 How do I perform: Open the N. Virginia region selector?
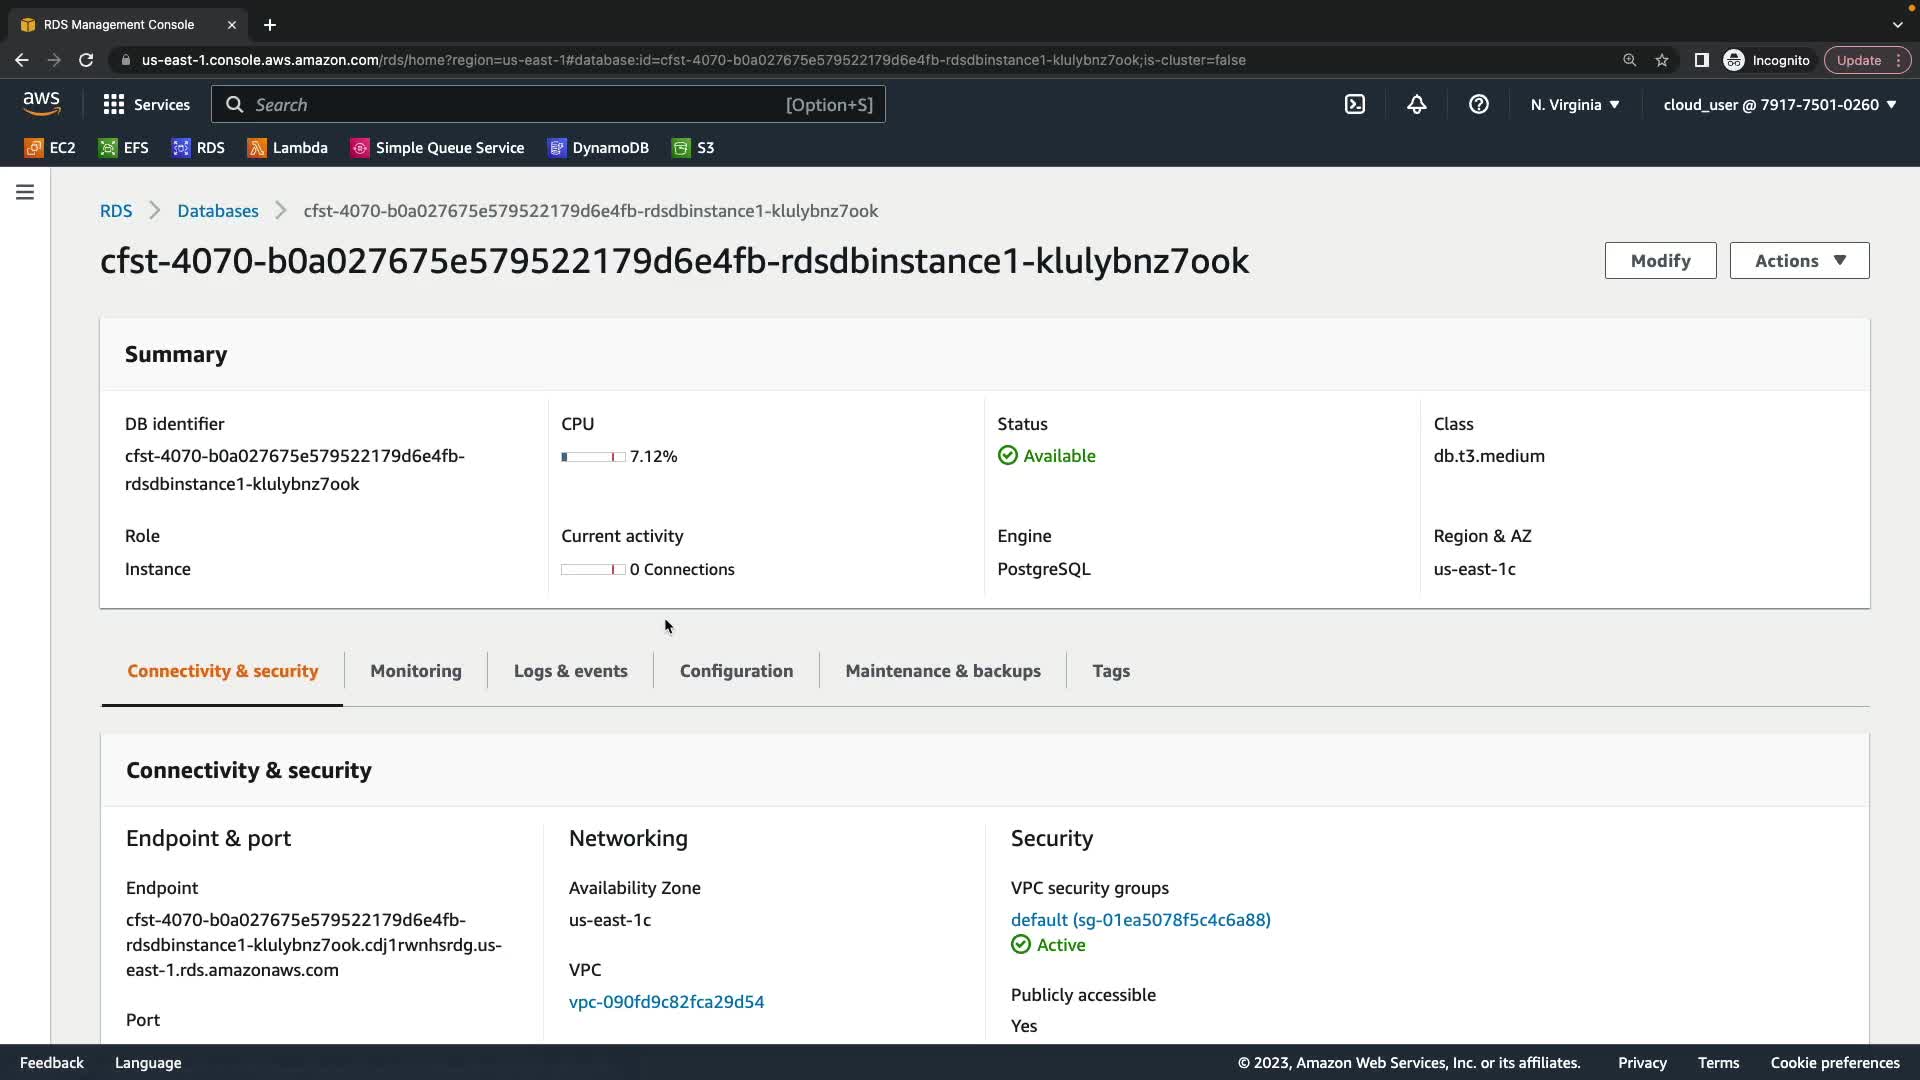point(1574,104)
